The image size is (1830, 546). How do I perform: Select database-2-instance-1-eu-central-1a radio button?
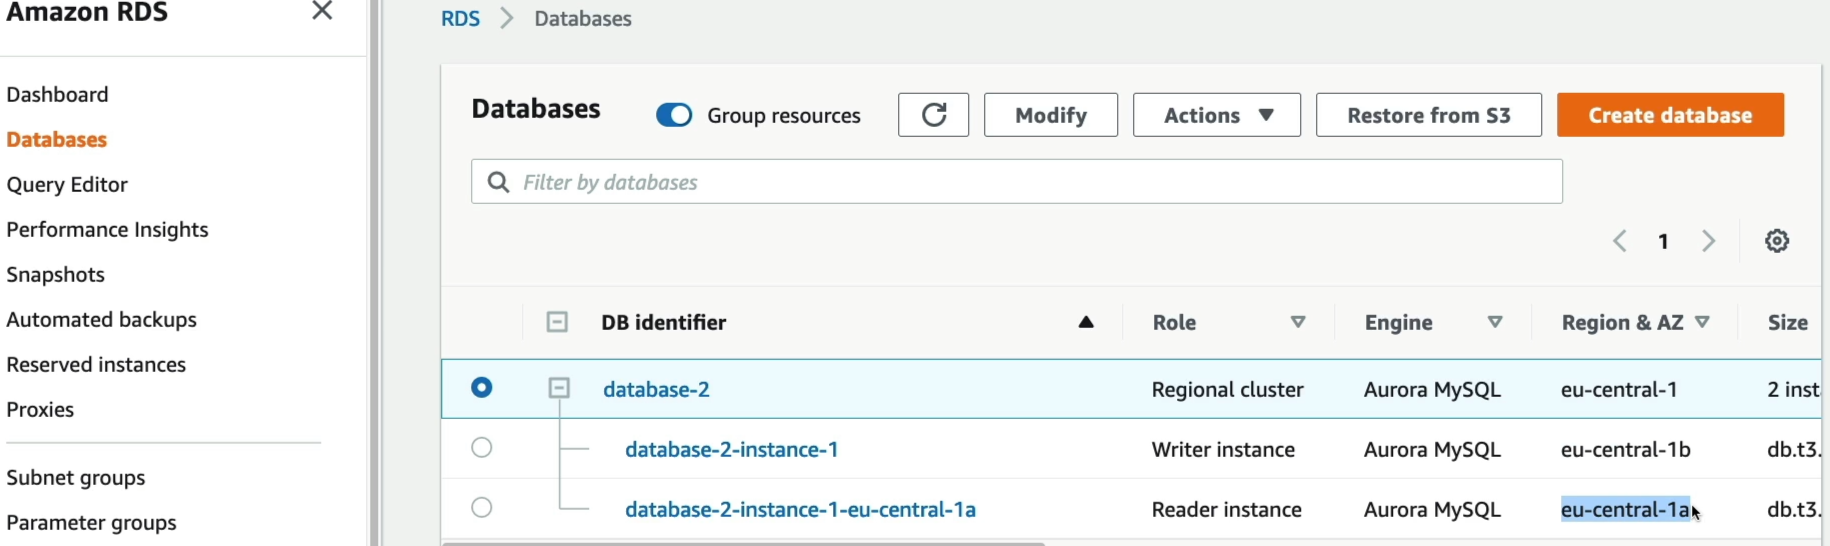[482, 507]
